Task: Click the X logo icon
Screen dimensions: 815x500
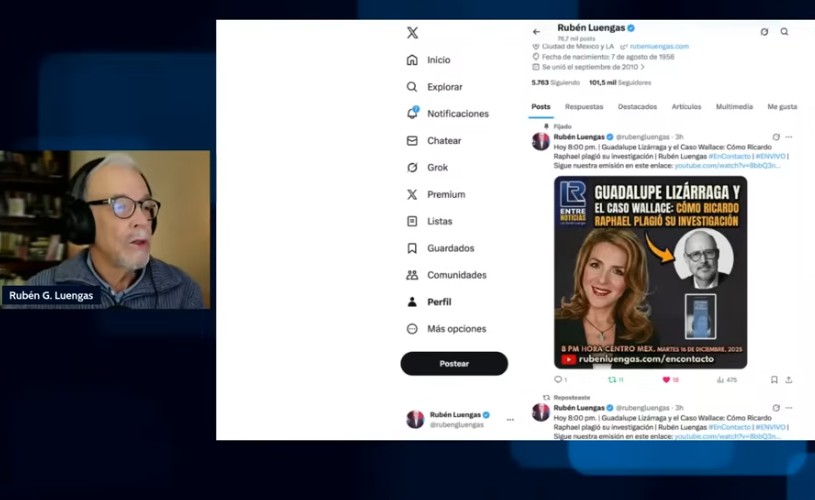Action: [x=412, y=33]
